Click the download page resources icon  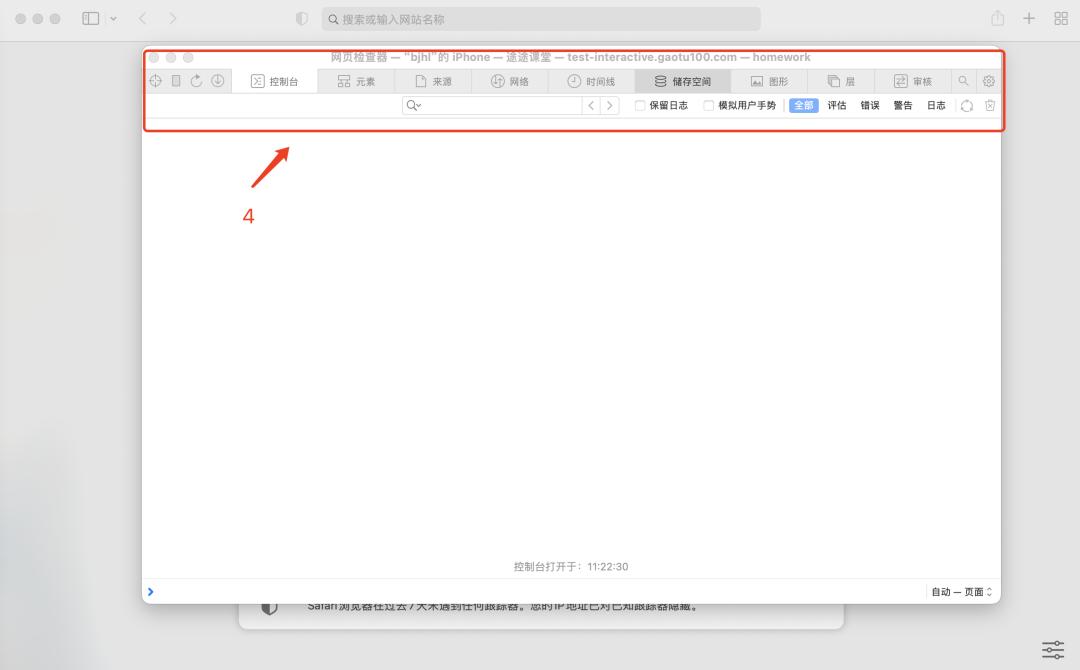(x=217, y=81)
